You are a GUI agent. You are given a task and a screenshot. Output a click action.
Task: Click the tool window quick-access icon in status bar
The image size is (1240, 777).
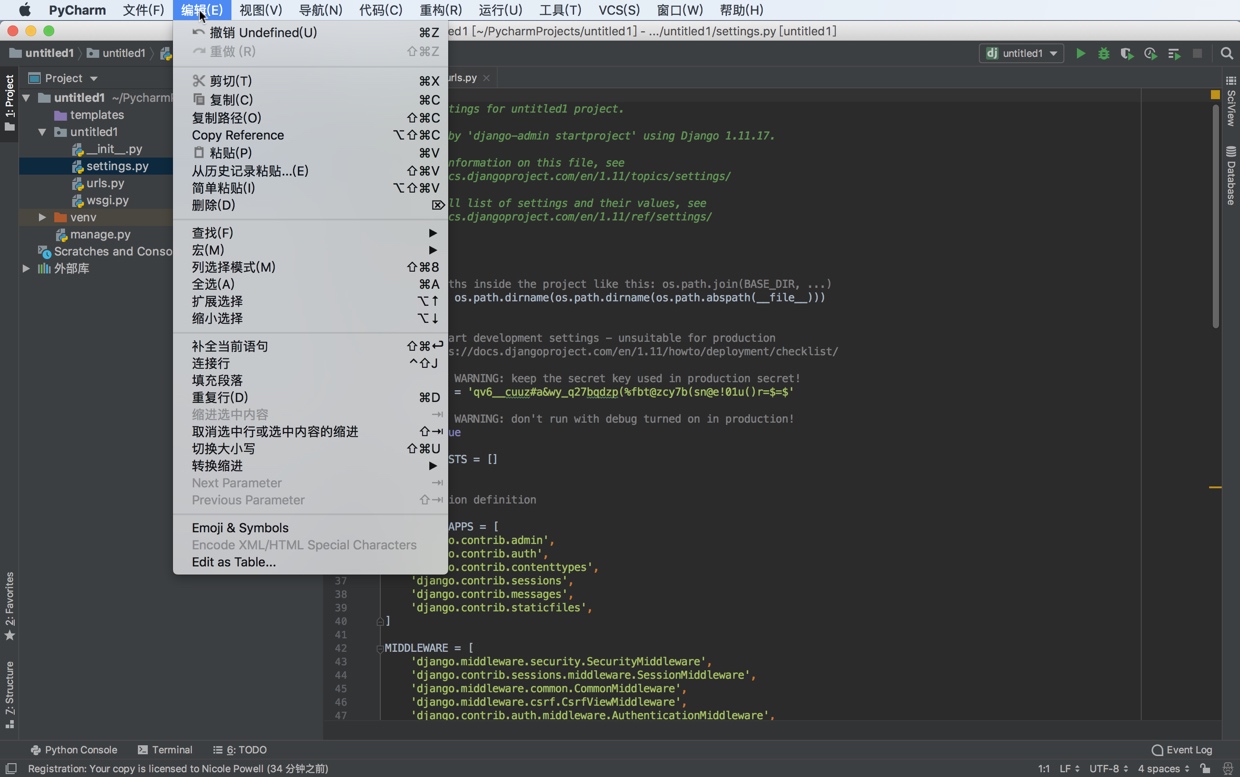(x=11, y=769)
